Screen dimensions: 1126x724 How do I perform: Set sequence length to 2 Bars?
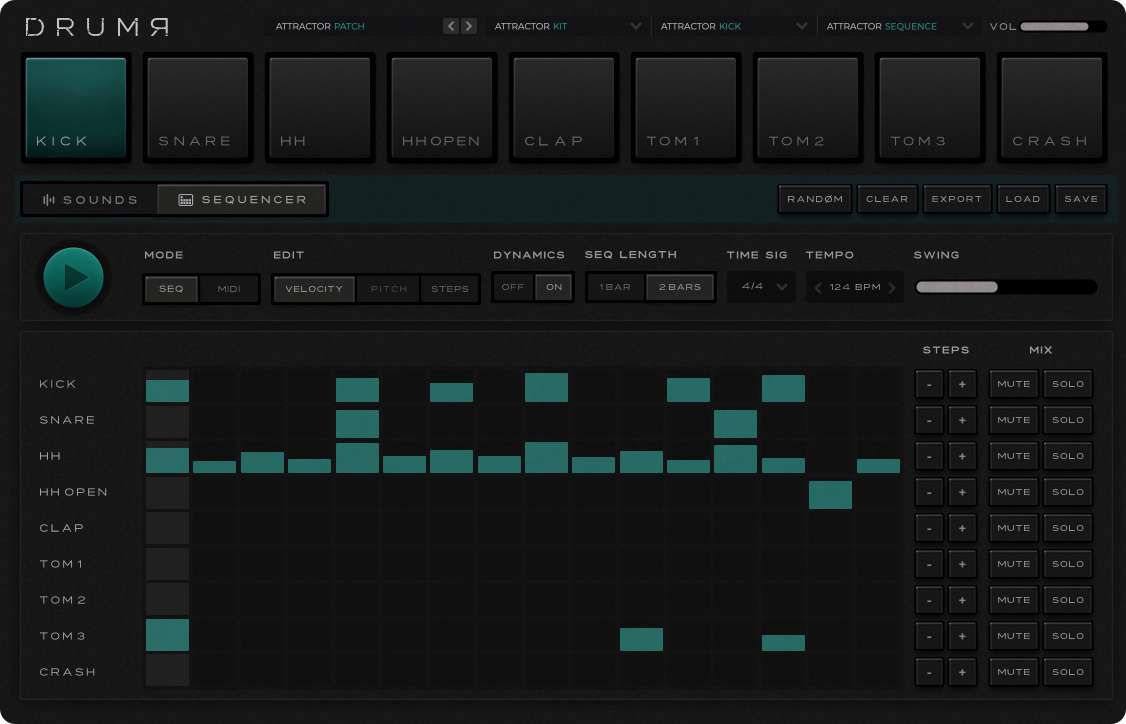click(680, 287)
